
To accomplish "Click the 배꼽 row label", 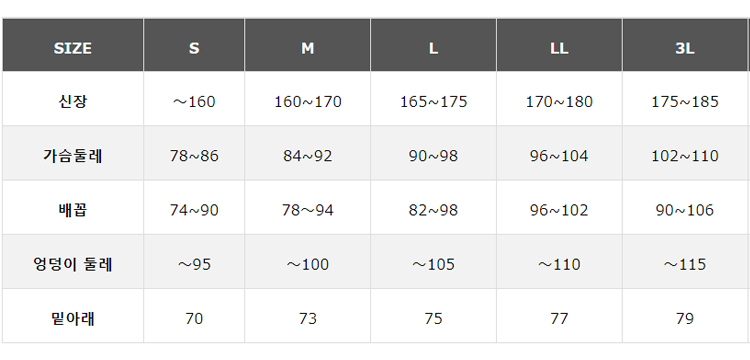I will tap(73, 207).
